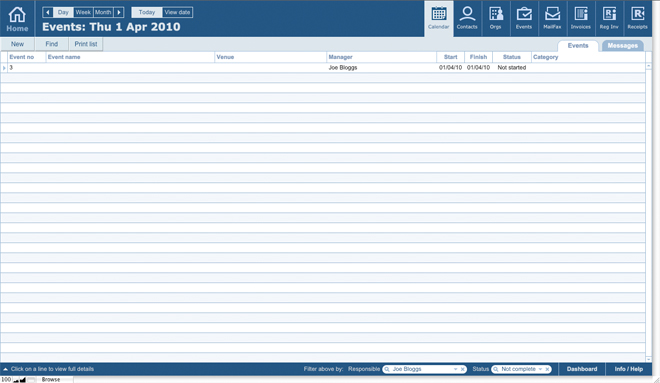
Task: Open the Receipts module
Action: click(x=637, y=19)
